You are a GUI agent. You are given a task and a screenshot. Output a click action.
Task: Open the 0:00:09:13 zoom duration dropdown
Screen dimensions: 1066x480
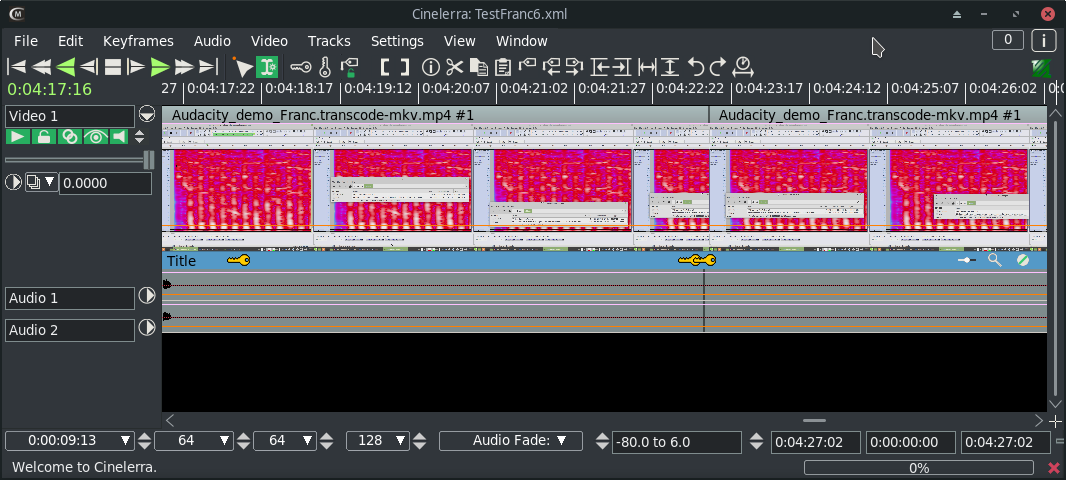tap(126, 441)
